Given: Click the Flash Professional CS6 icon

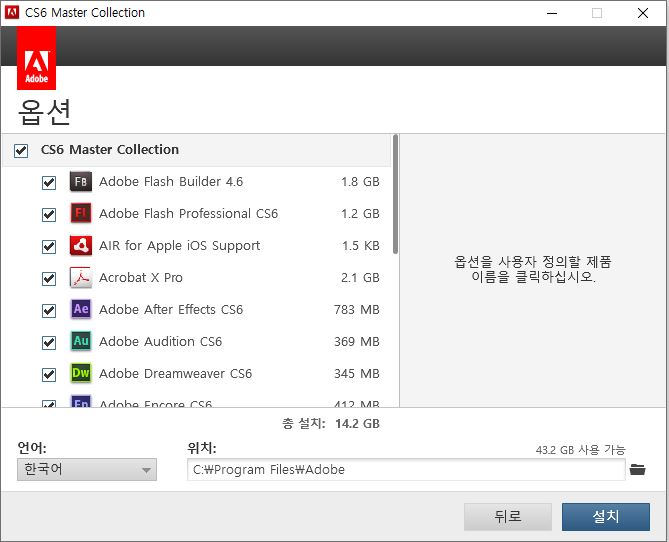Looking at the screenshot, I should (81, 213).
